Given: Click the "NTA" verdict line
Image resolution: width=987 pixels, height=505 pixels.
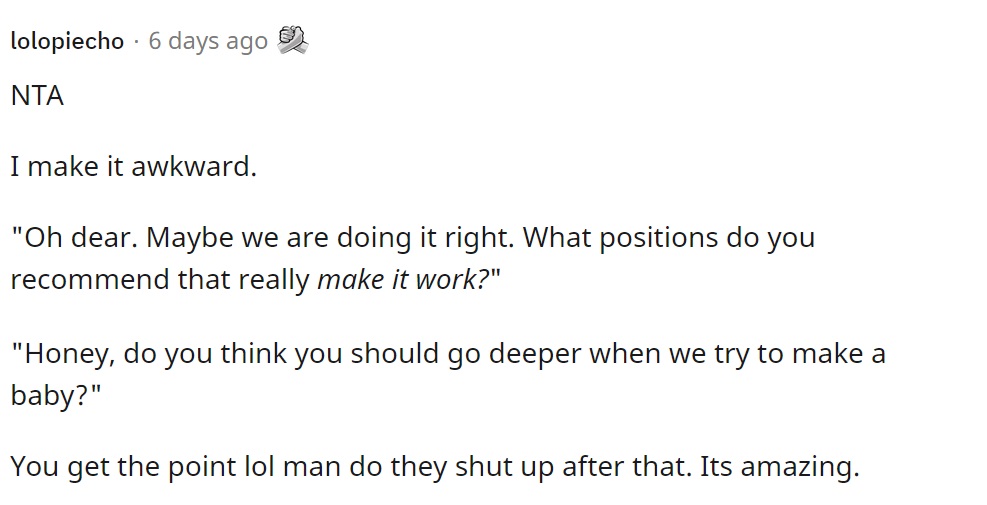Looking at the screenshot, I should pyautogui.click(x=37, y=96).
